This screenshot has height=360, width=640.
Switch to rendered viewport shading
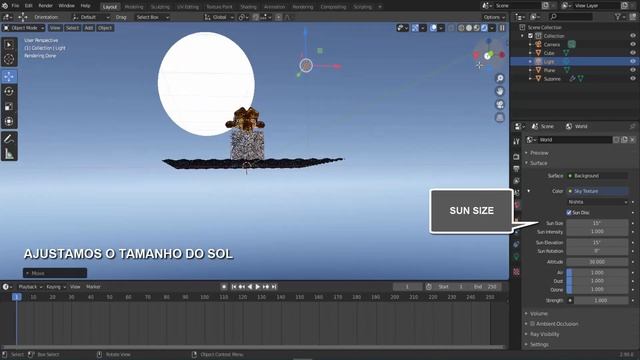pos(484,28)
